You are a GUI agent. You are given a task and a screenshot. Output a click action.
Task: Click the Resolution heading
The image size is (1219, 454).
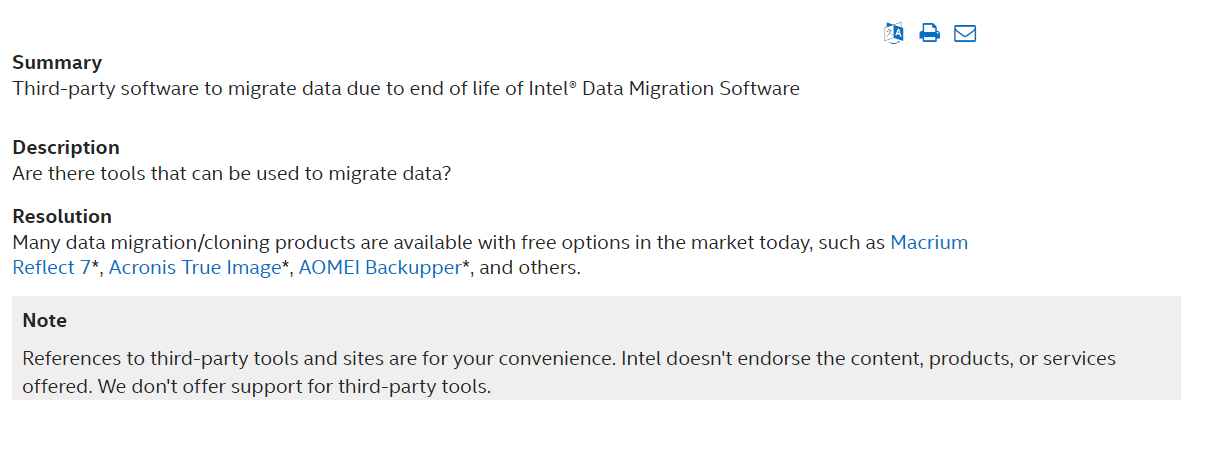62,217
